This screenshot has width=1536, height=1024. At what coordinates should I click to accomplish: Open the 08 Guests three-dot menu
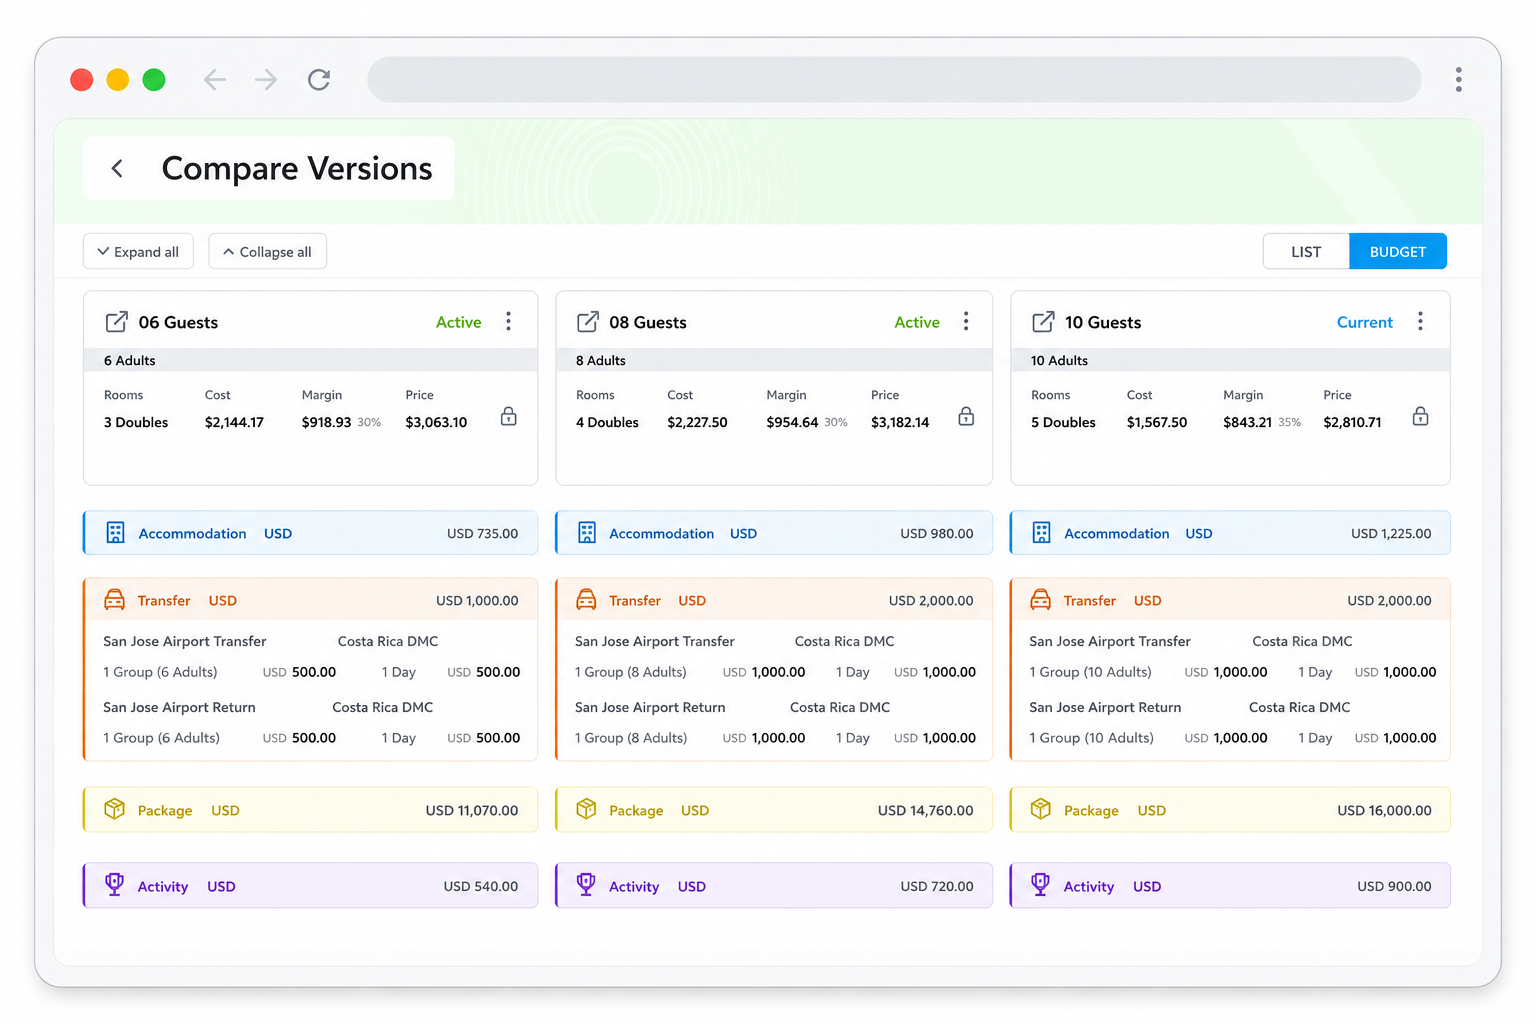(x=966, y=321)
